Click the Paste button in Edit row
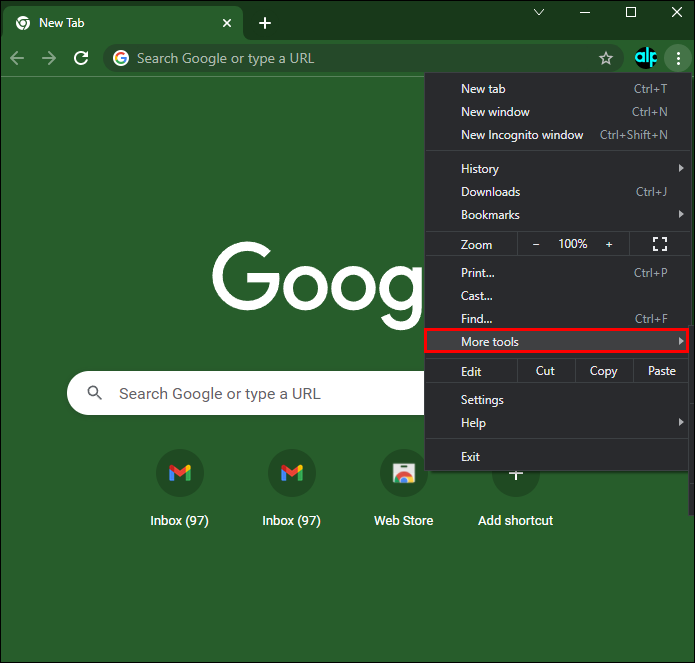 pos(661,371)
